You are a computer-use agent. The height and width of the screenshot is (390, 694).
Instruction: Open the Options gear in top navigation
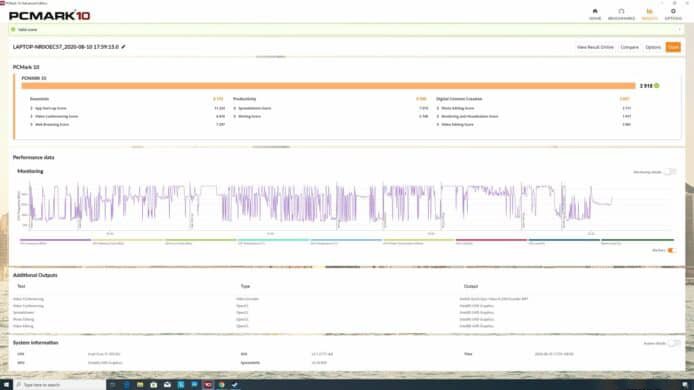click(x=673, y=14)
